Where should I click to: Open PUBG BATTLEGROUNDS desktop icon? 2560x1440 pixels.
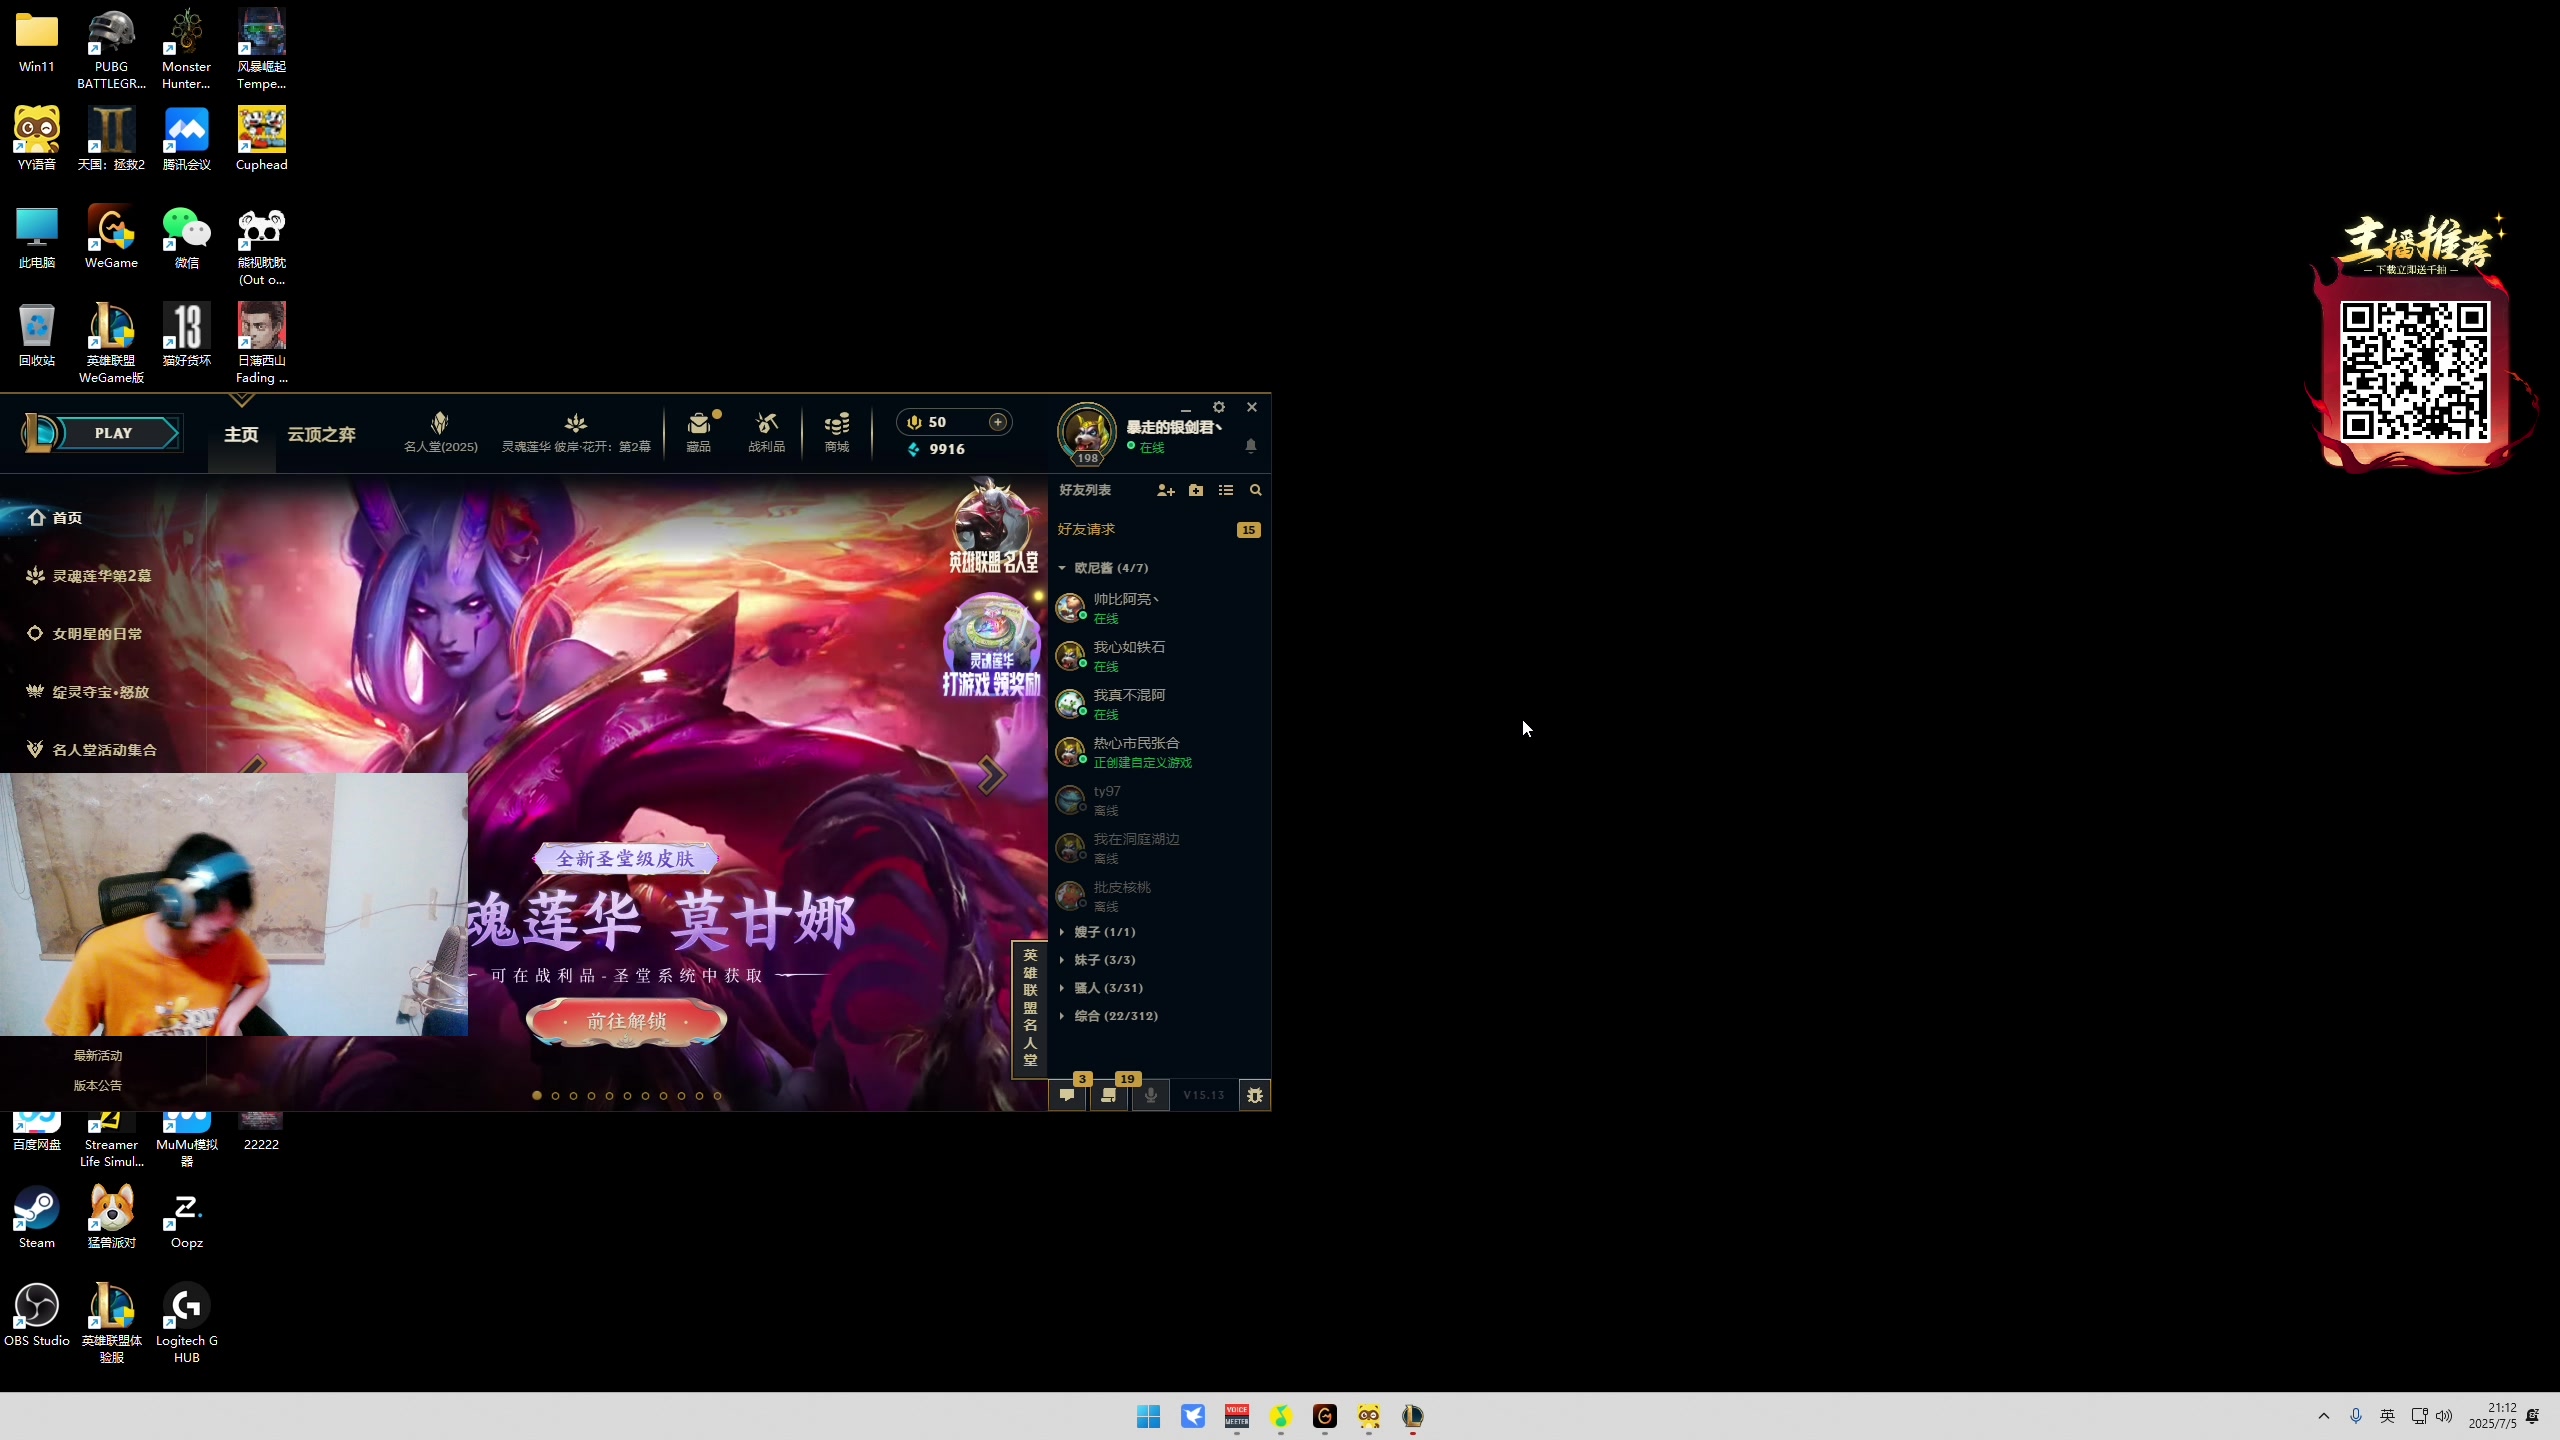(111, 50)
